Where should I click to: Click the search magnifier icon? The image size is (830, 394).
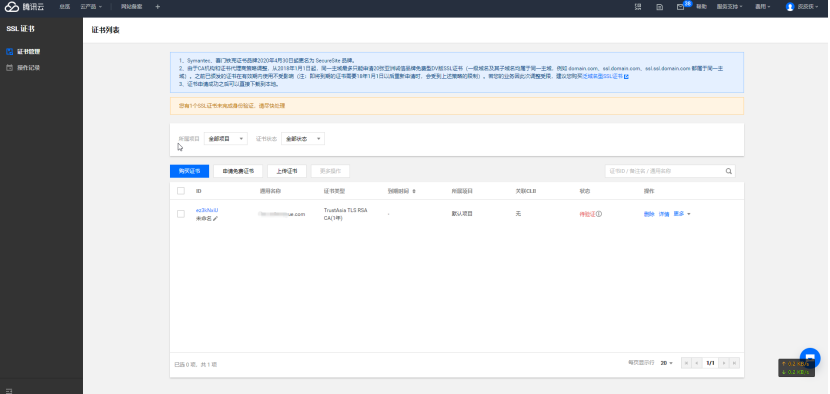click(729, 171)
